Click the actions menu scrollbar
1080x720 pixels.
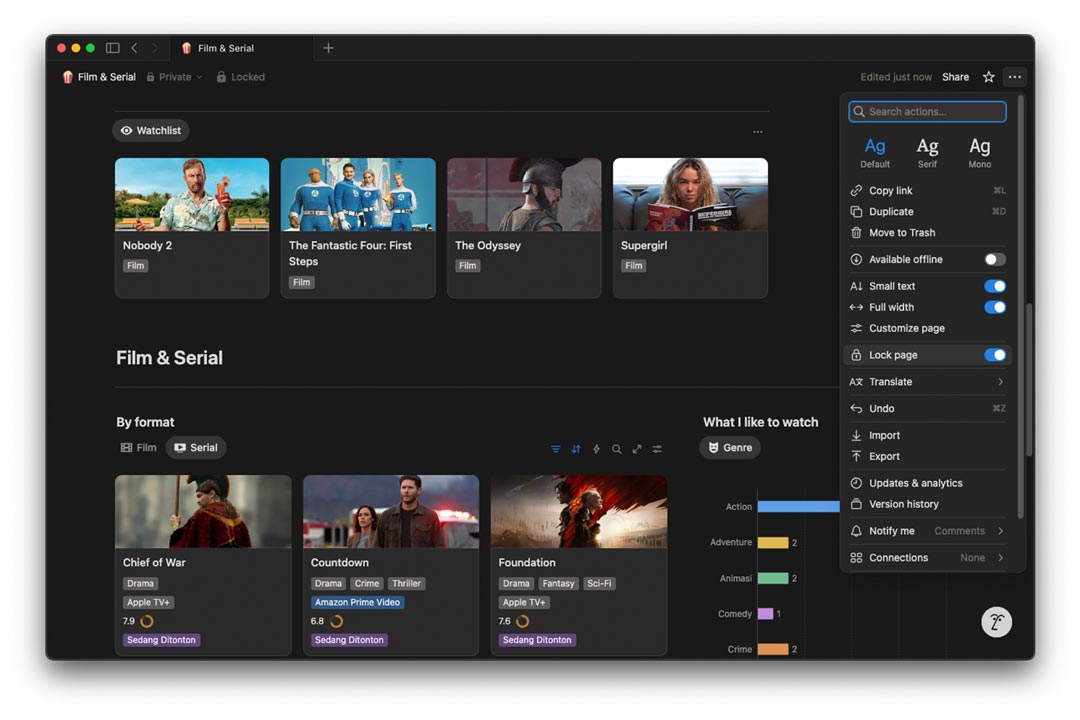click(x=1021, y=307)
